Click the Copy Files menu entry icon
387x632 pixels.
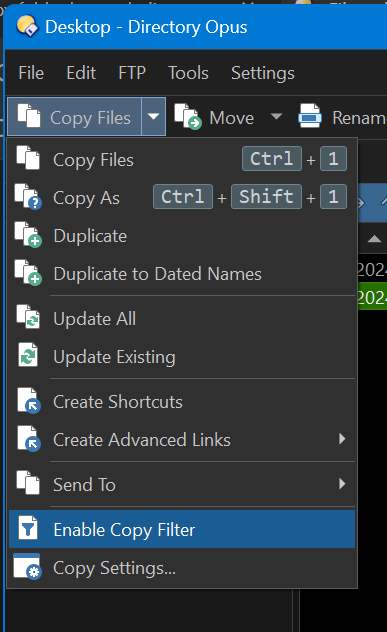coord(28,158)
